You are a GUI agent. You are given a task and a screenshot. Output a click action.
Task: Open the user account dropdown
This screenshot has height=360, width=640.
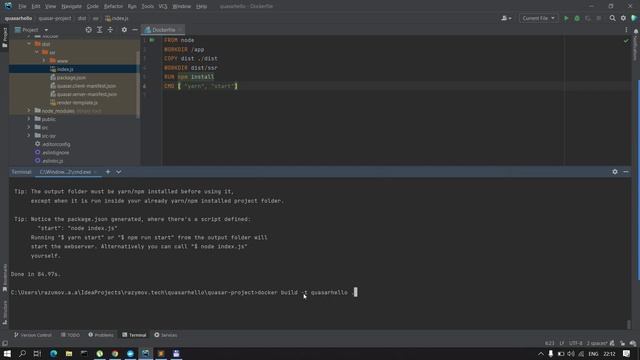(506, 18)
